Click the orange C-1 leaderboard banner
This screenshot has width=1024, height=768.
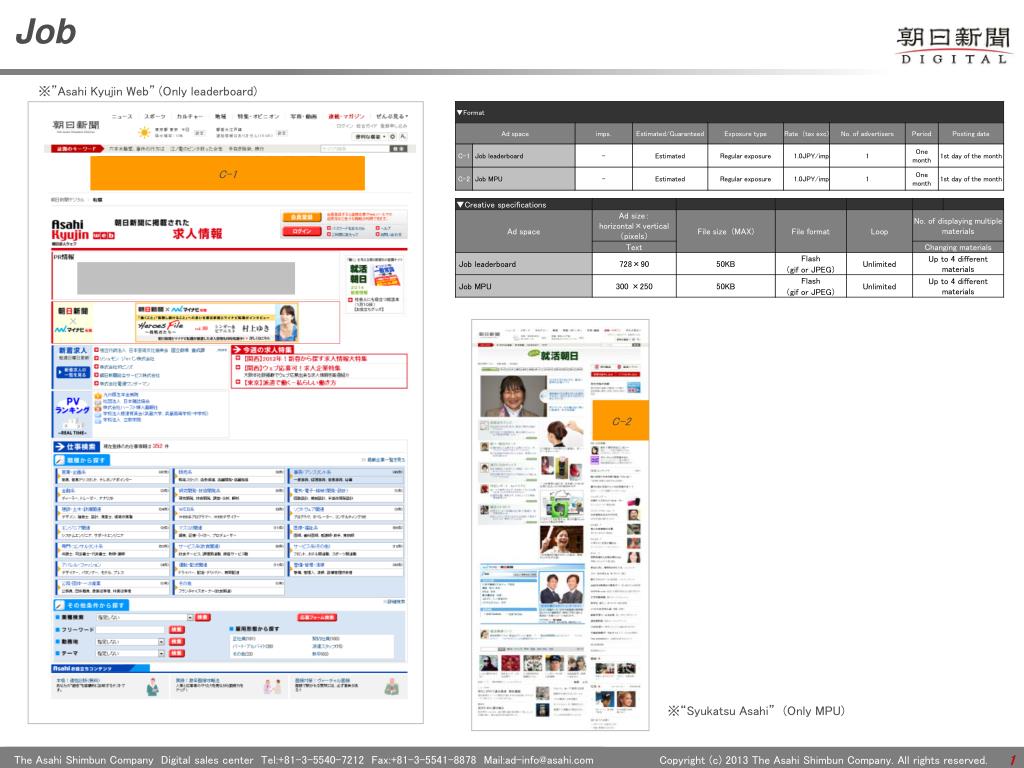click(227, 174)
